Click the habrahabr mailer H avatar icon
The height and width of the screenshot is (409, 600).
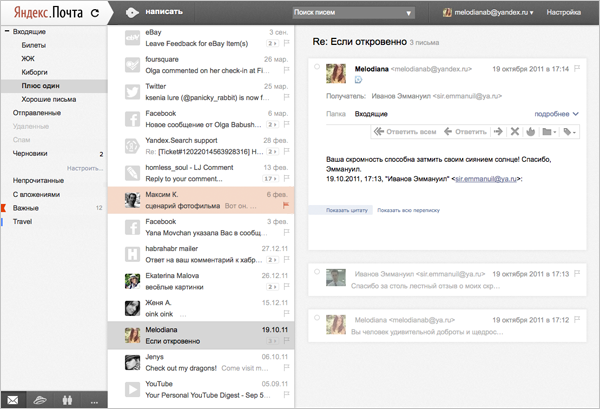point(132,254)
